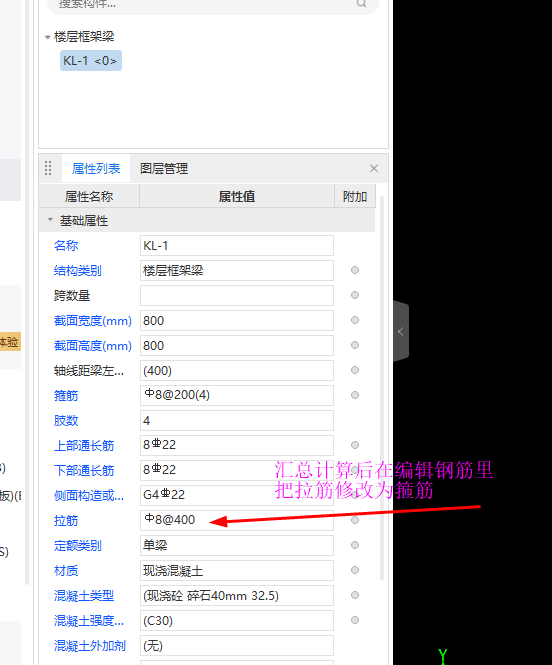Click the 混凝土强度 value (C30)

click(x=237, y=620)
